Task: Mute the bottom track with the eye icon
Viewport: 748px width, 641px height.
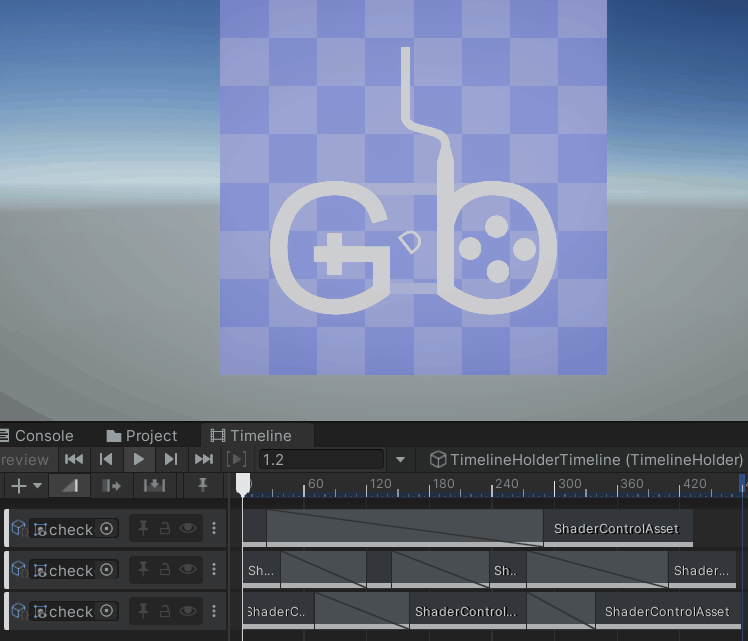Action: (x=188, y=610)
